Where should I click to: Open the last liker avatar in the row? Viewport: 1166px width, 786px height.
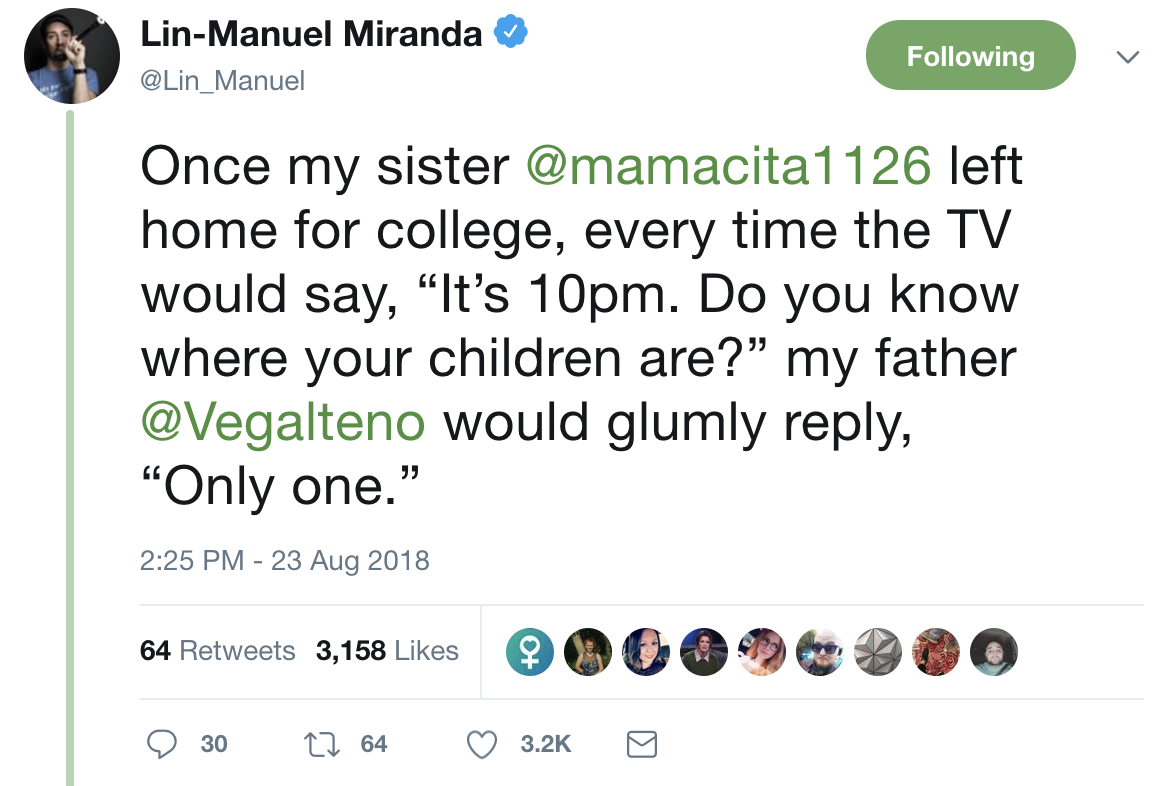(994, 651)
